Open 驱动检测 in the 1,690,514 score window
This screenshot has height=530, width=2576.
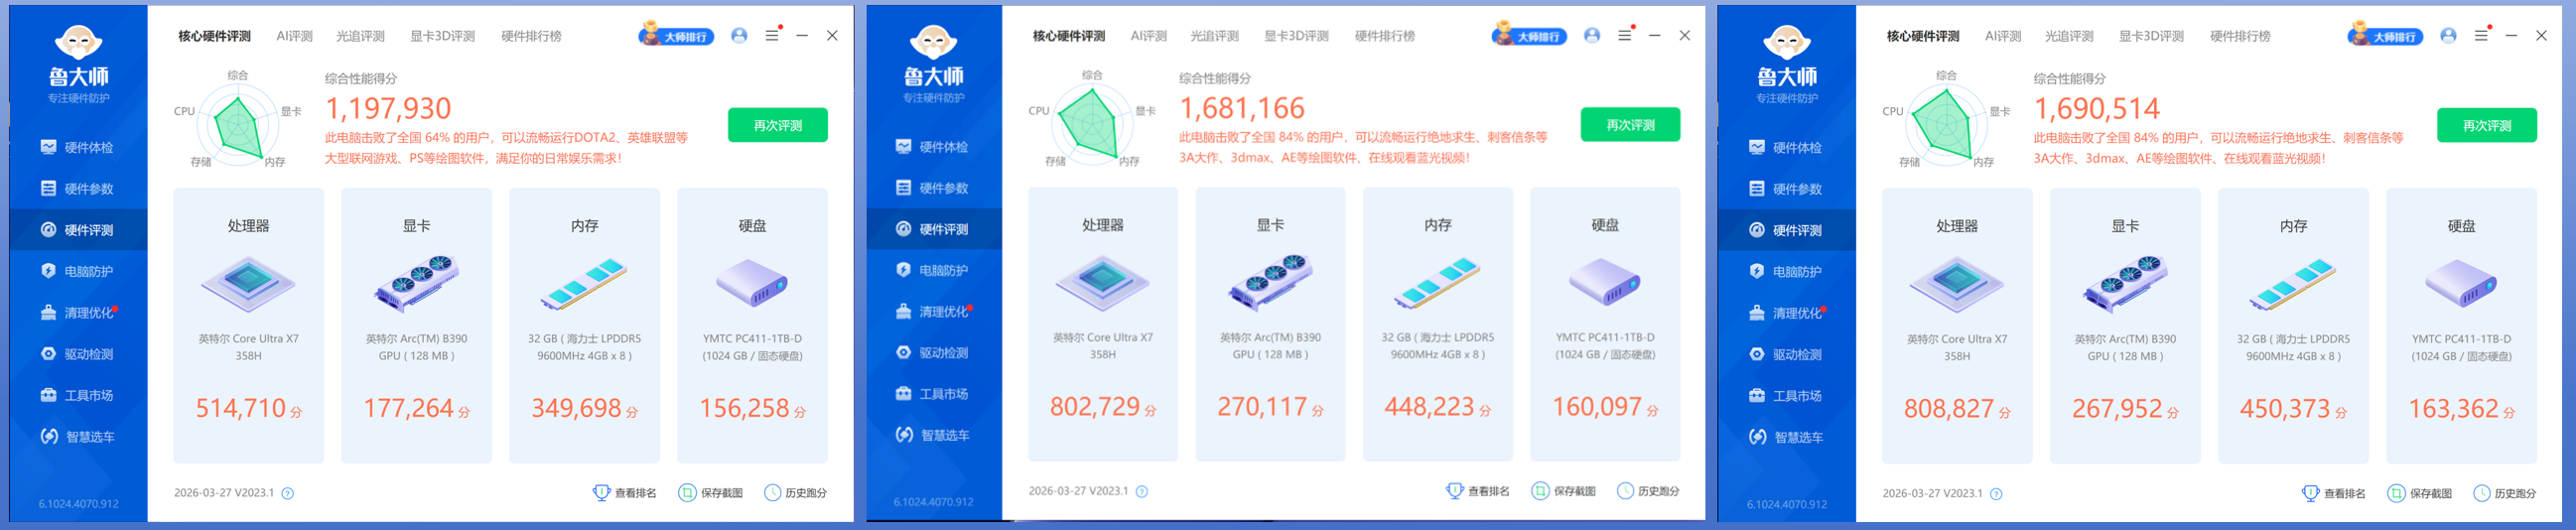1787,354
